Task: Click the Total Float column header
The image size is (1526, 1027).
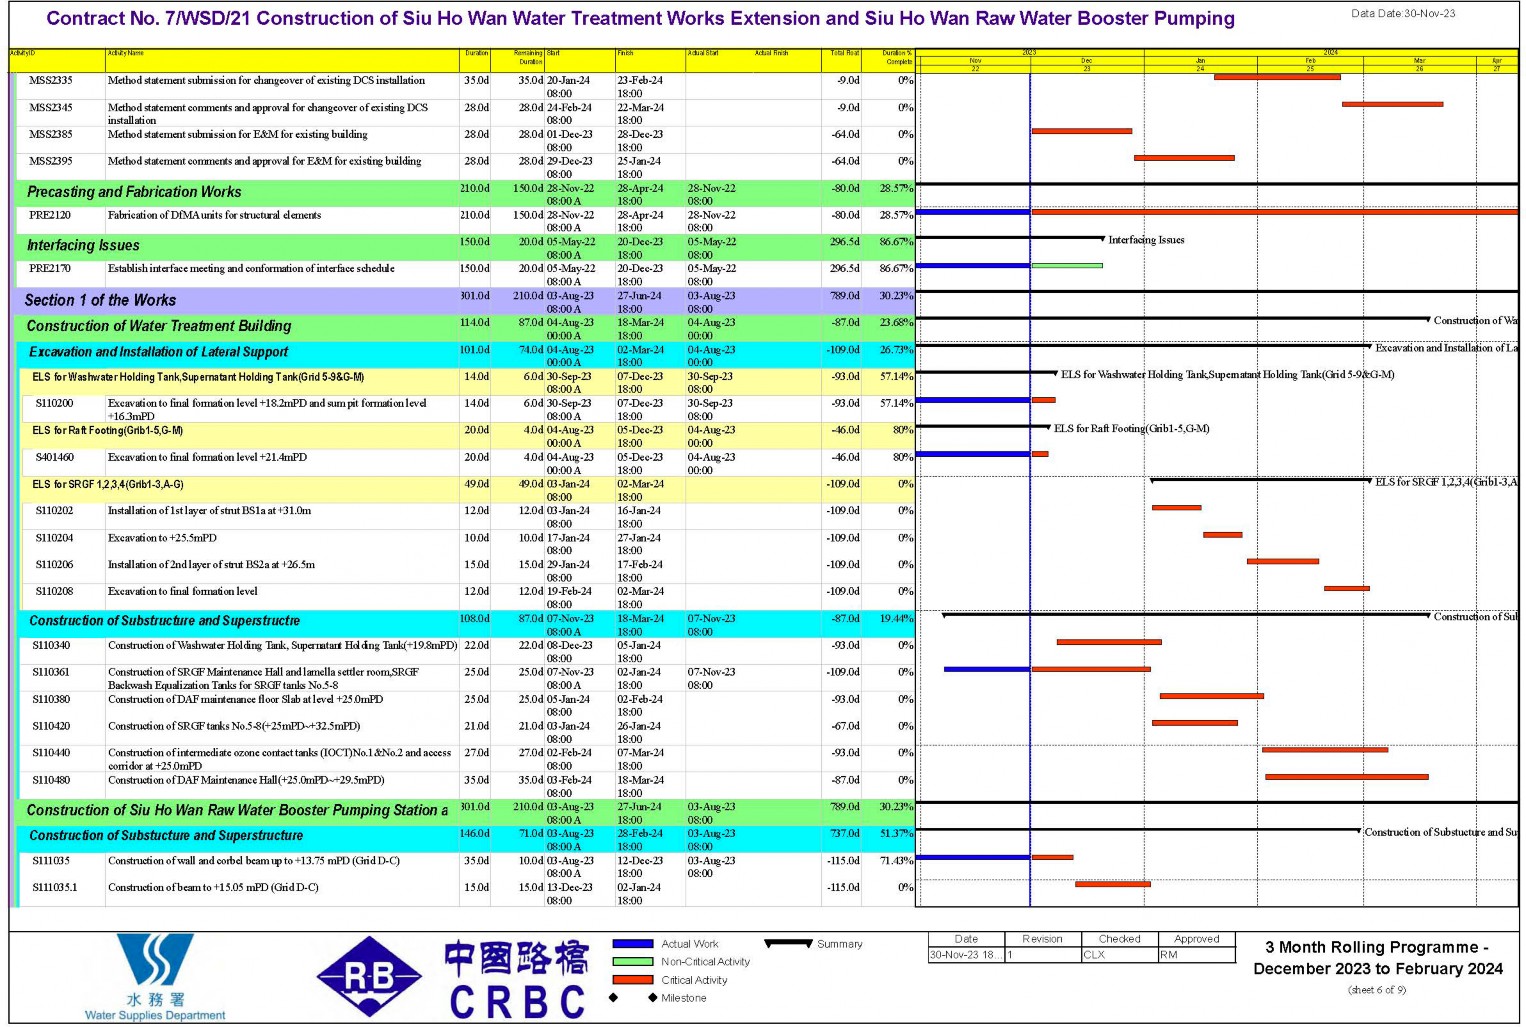Action: pos(845,53)
